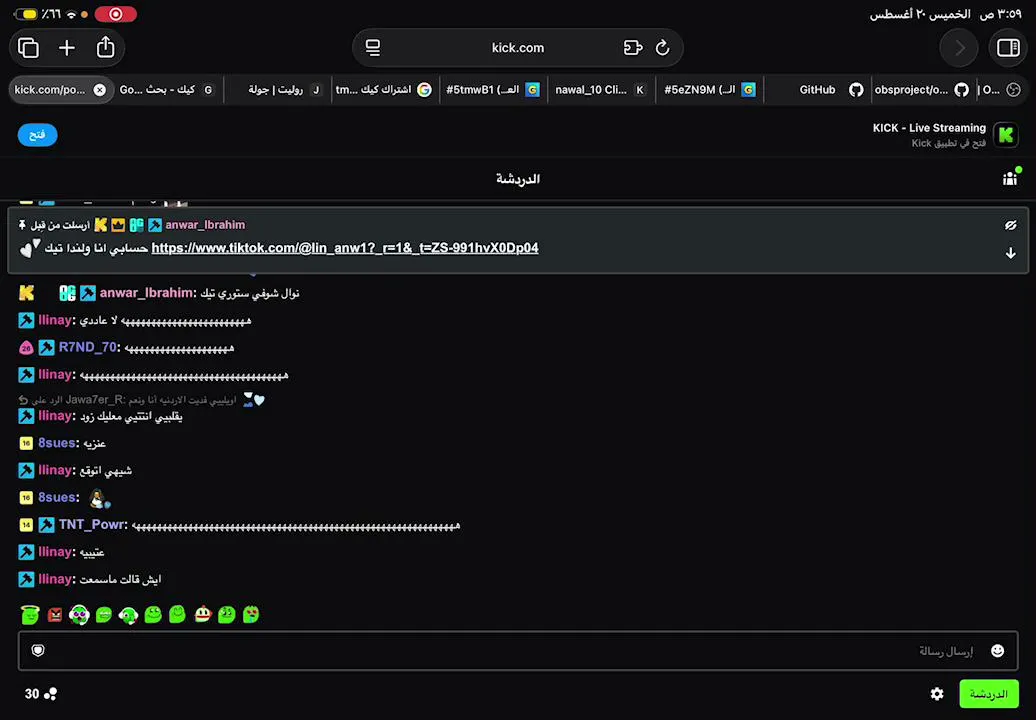This screenshot has height=720, width=1036.
Task: Click the reply arrow above the Jawa7er_R reply
Action: click(23, 400)
